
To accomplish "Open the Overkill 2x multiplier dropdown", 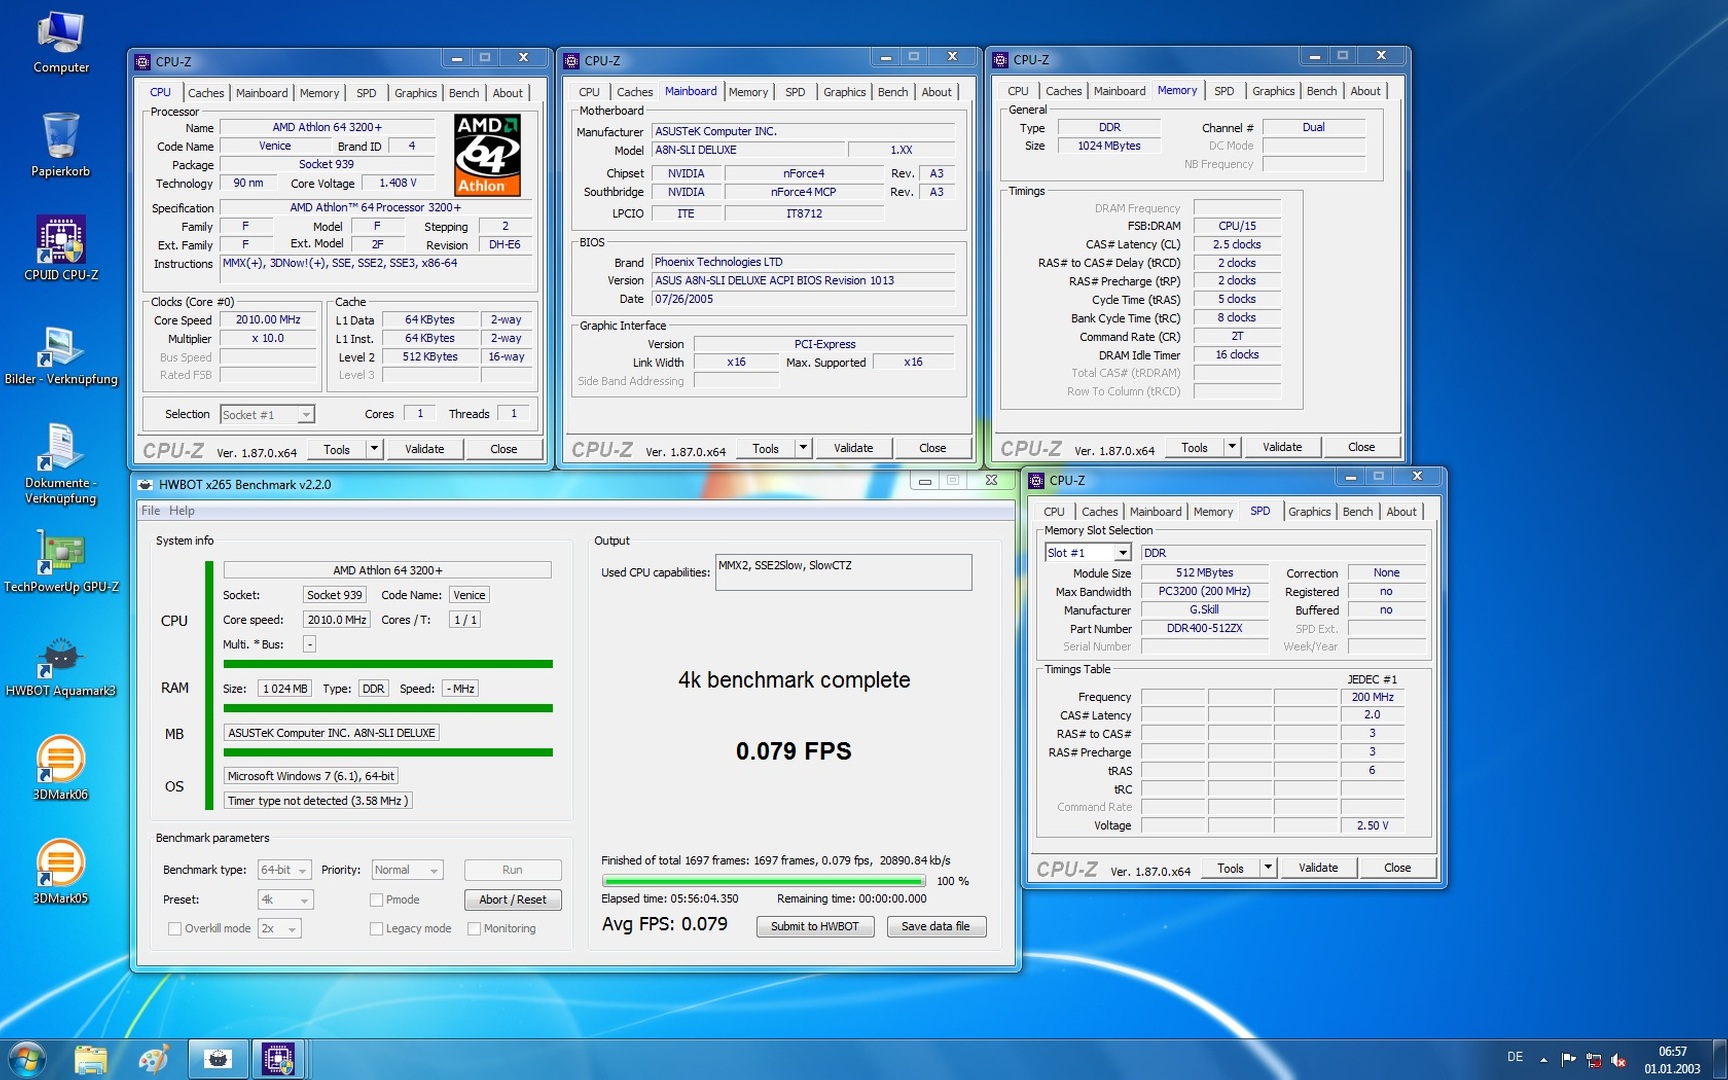I will [x=279, y=929].
